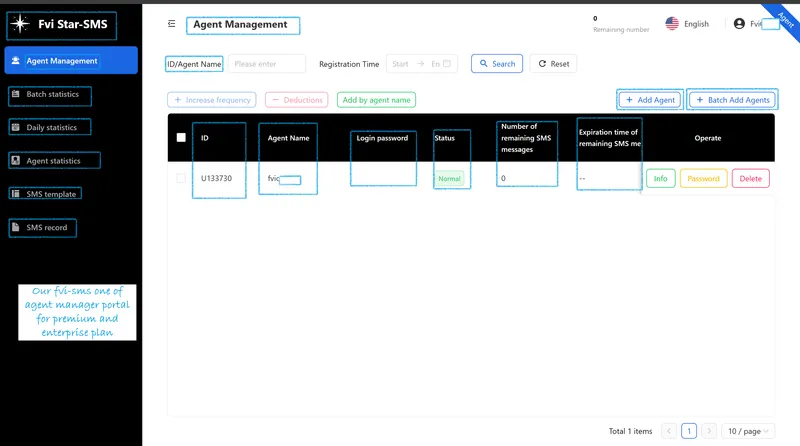Screen dimensions: 800x446
Task: Click Increase frequency button
Action: [212, 100]
